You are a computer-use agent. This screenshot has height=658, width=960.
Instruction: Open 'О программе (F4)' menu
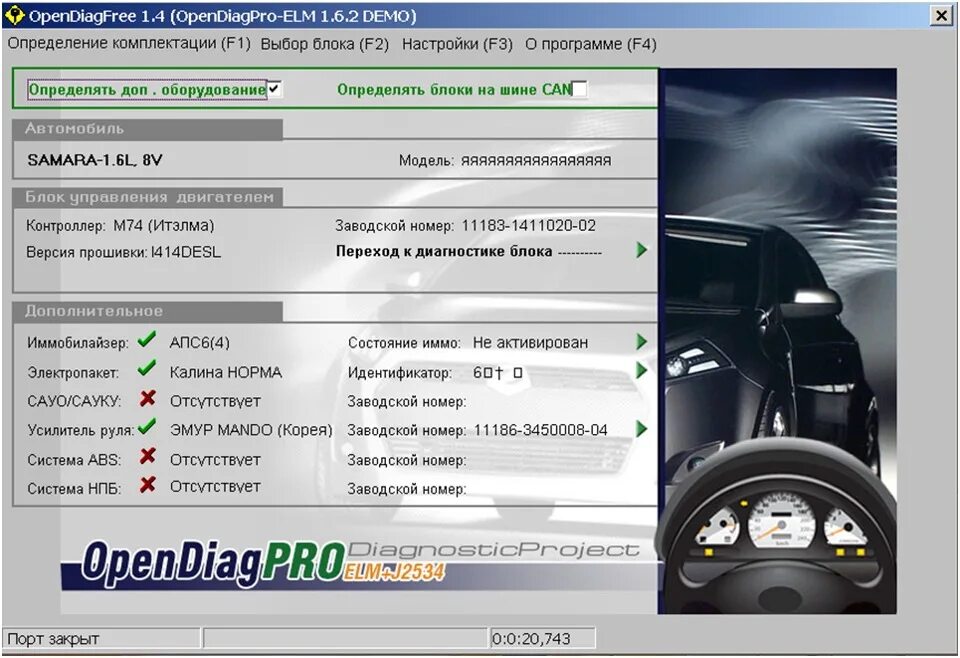click(x=591, y=44)
